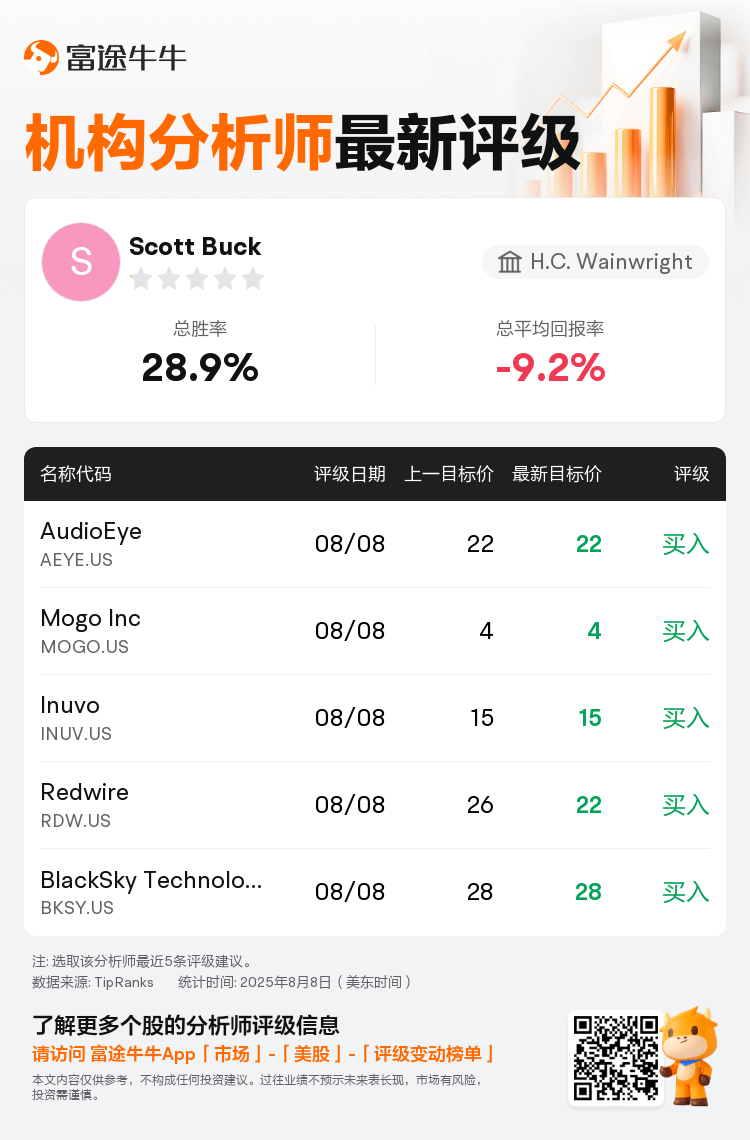Click the 最新目标价 column header
The height and width of the screenshot is (1140, 750).
pos(557,474)
